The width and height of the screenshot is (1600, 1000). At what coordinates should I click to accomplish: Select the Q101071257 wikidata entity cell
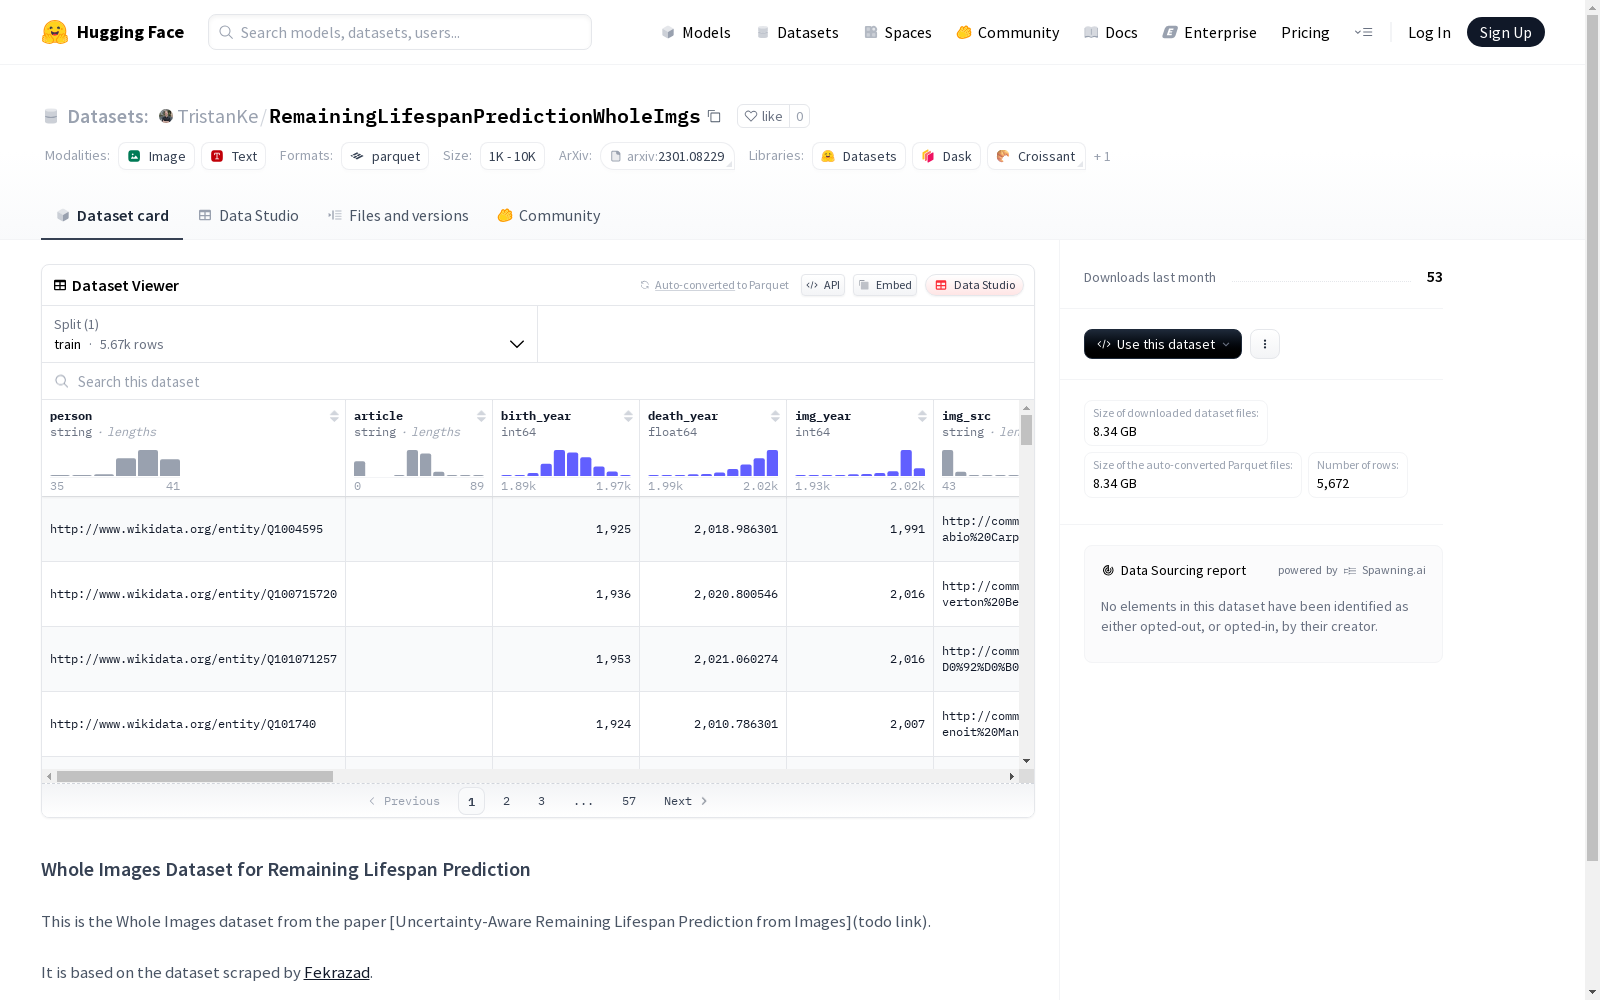[194, 659]
